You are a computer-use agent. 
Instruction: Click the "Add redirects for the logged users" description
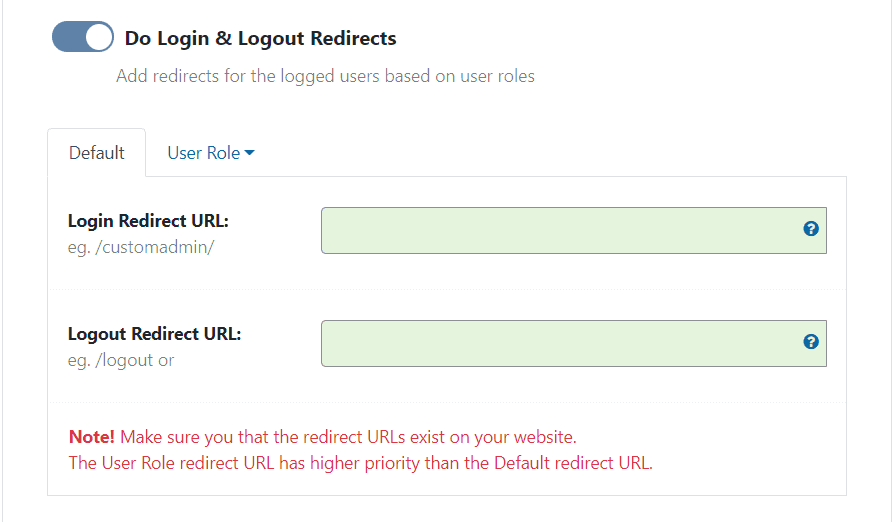[x=325, y=76]
